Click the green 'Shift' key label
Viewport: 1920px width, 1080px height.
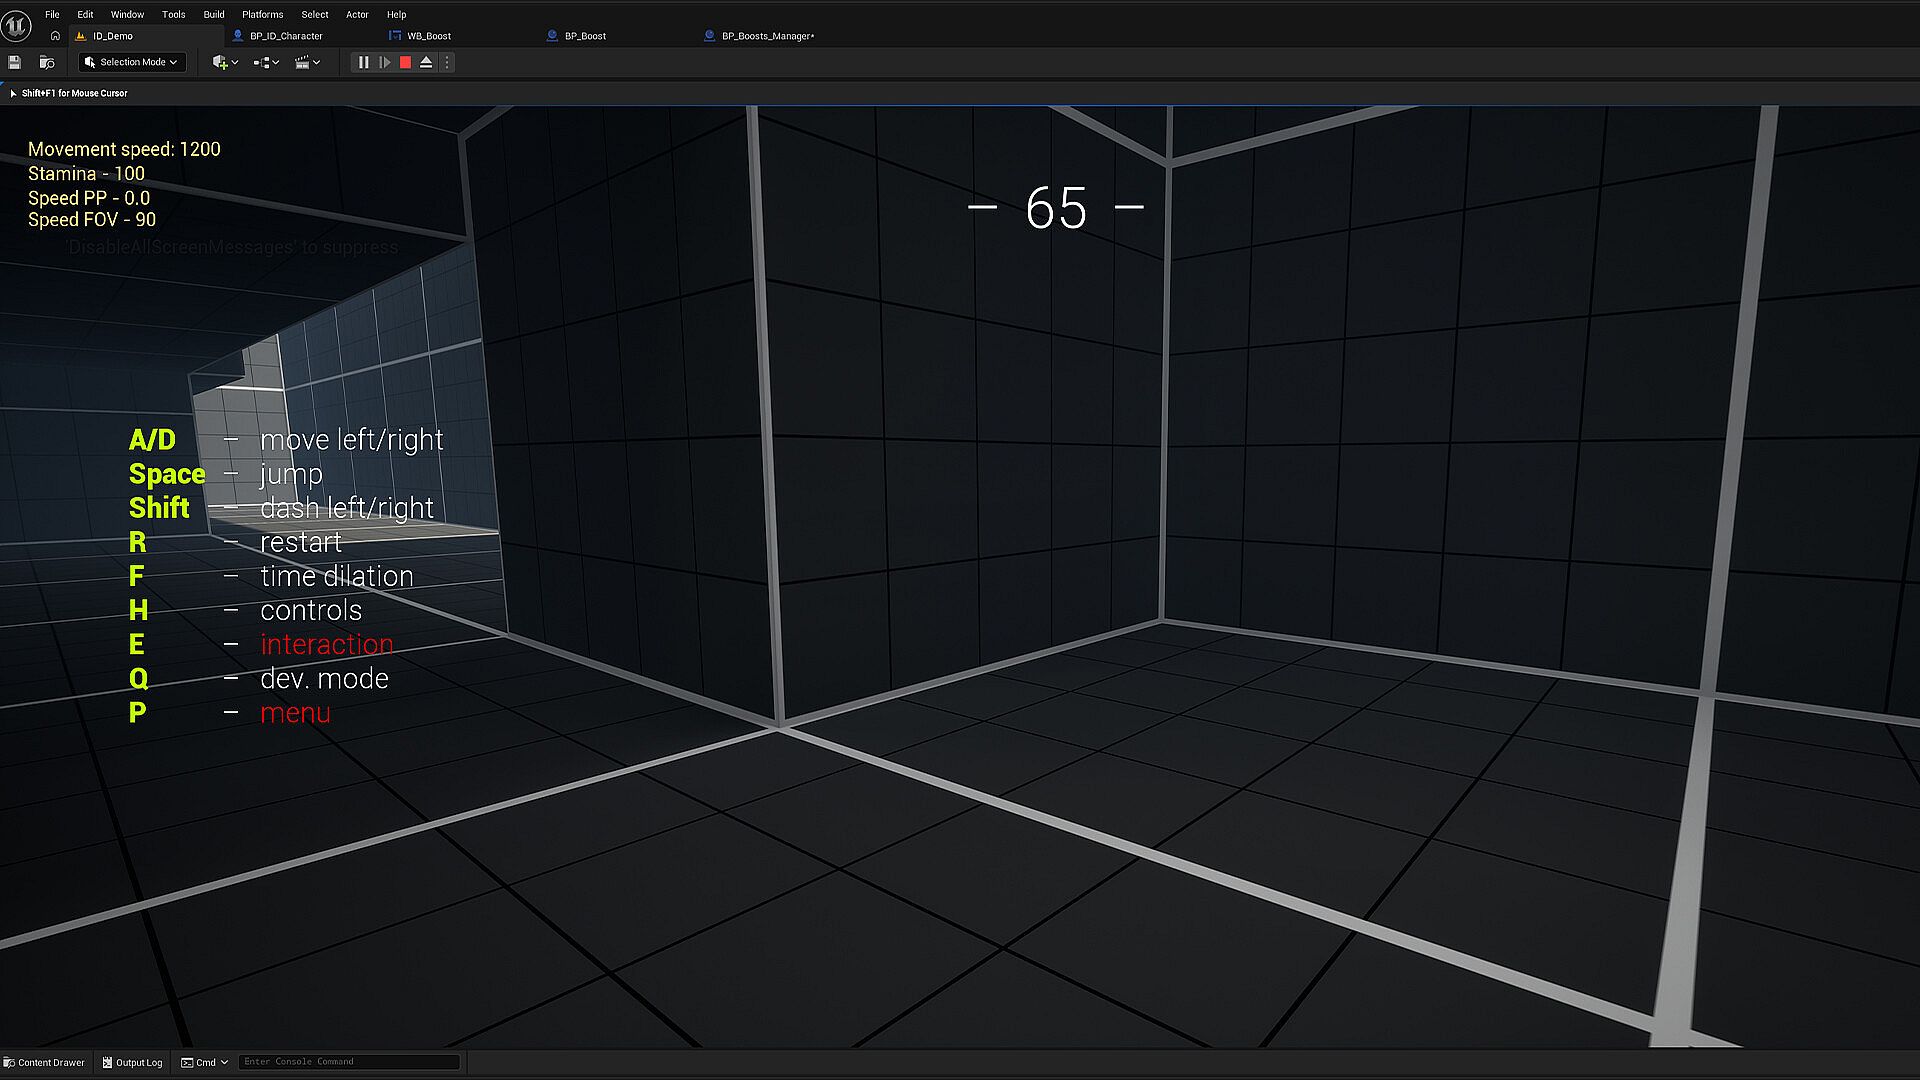tap(159, 508)
